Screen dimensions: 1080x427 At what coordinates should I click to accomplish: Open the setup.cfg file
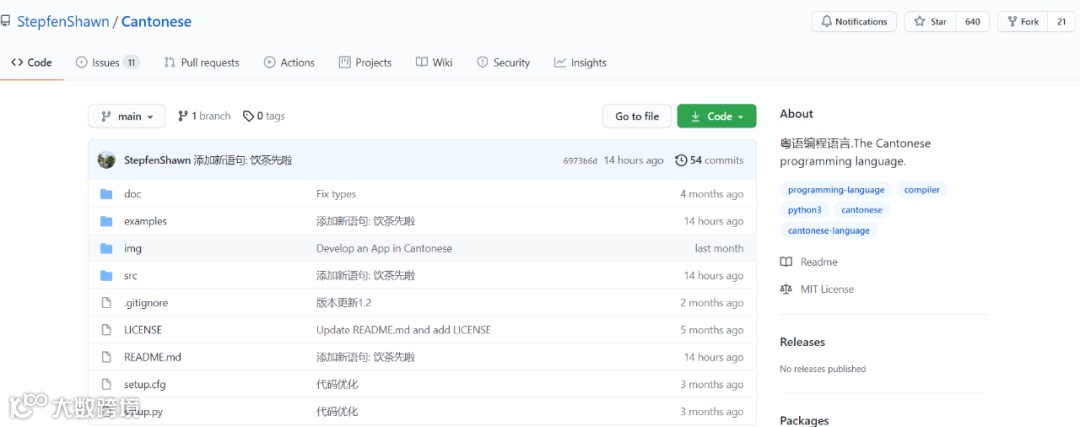(145, 384)
